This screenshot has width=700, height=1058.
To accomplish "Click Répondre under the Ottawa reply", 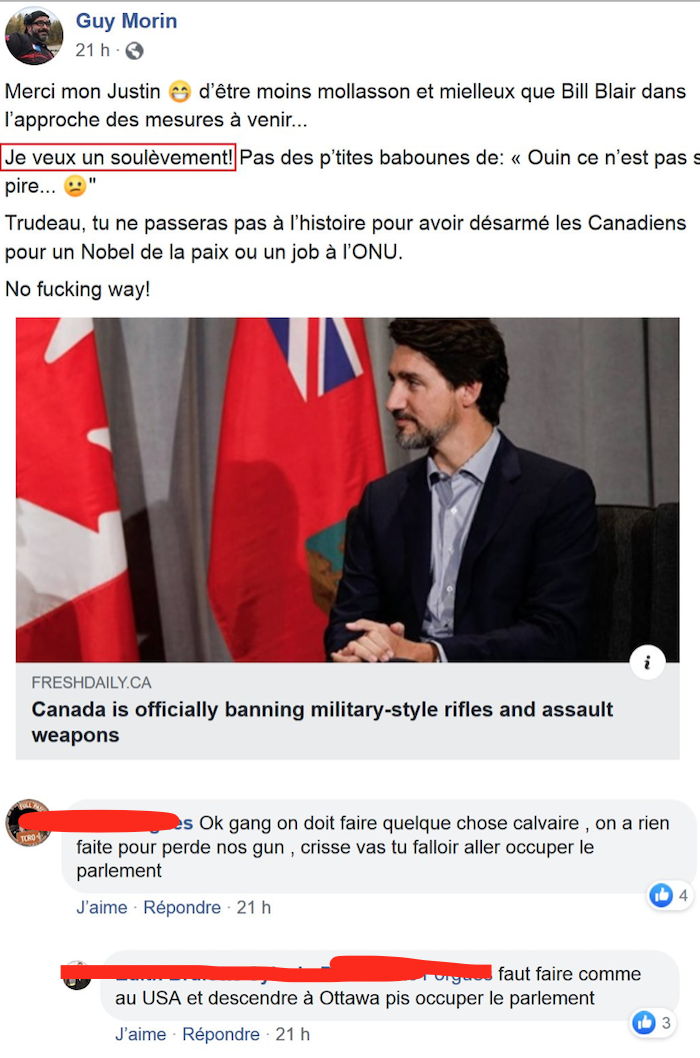I will (x=221, y=1034).
